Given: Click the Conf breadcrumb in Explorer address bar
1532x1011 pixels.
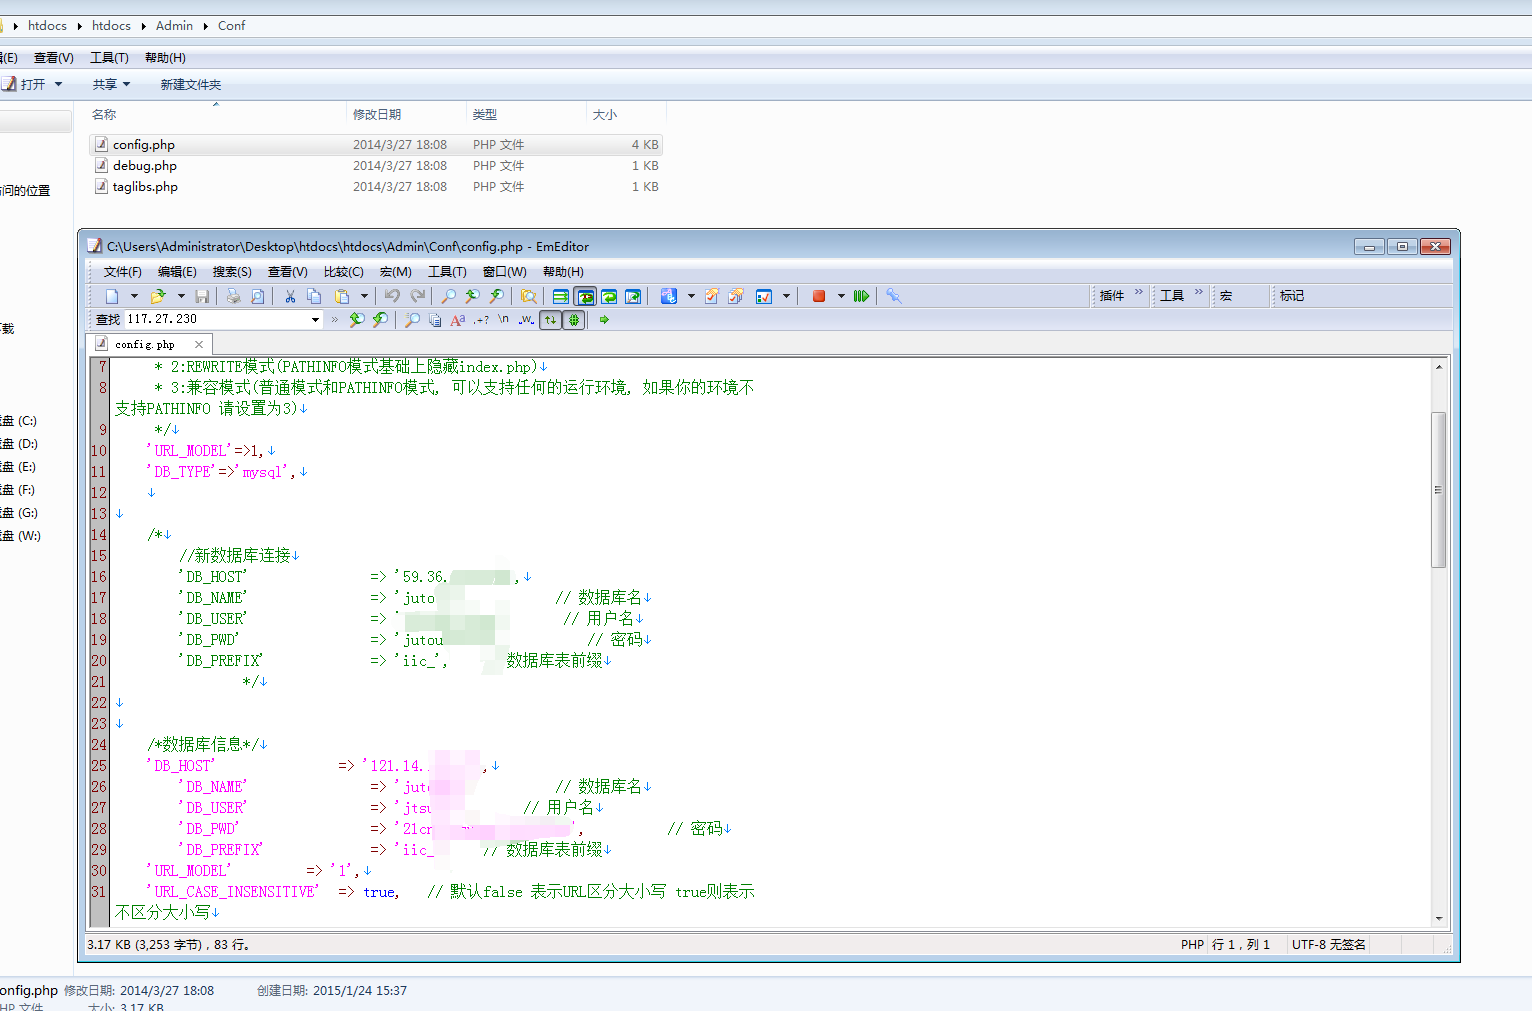Looking at the screenshot, I should tap(231, 26).
